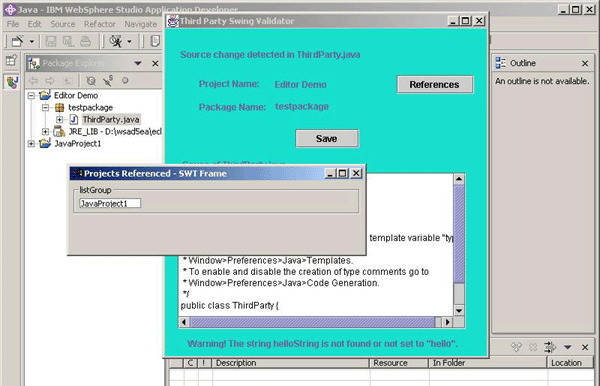Screen dimensions: 600x386
Task: Click JavaProject1 in listGroup list
Action: coord(109,204)
